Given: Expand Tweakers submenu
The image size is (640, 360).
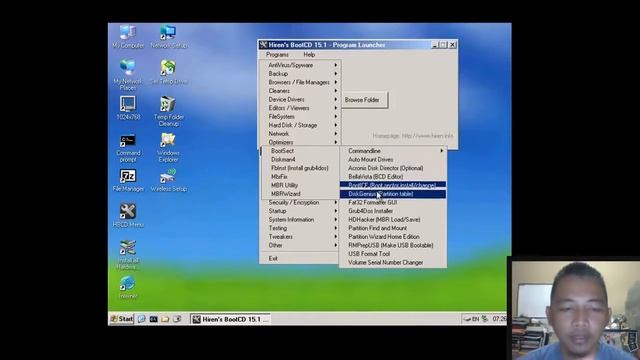Looking at the screenshot, I should (300, 237).
